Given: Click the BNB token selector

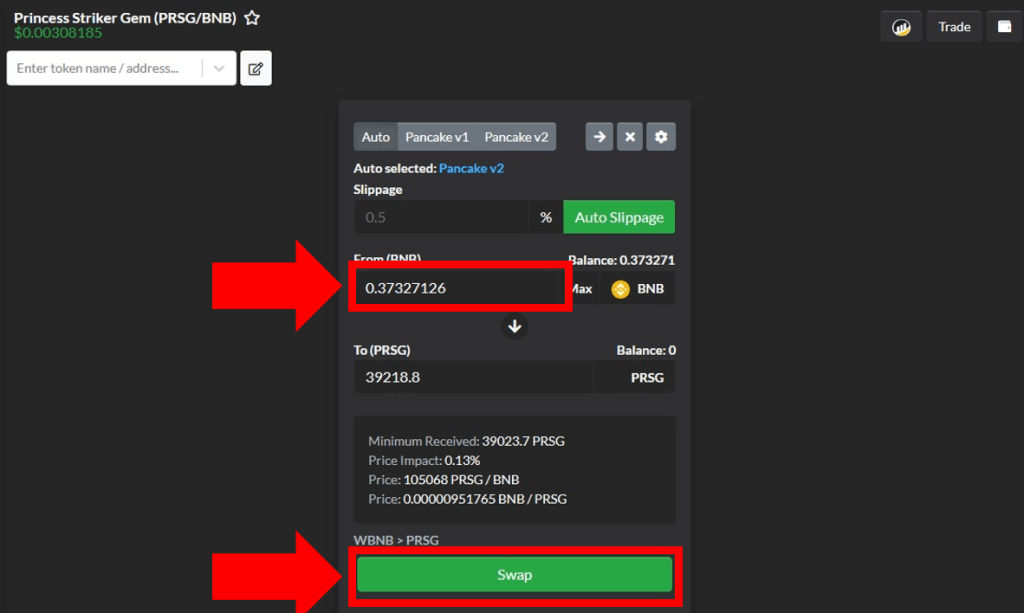Looking at the screenshot, I should pyautogui.click(x=637, y=289).
